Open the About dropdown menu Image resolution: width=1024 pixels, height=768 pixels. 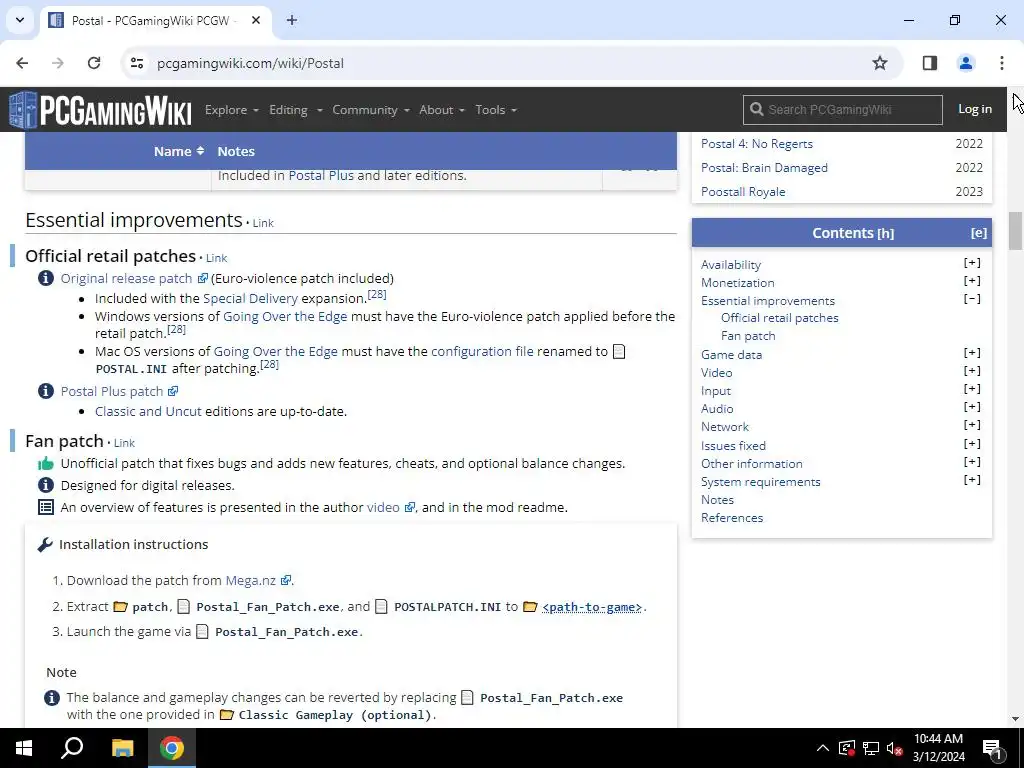[442, 110]
